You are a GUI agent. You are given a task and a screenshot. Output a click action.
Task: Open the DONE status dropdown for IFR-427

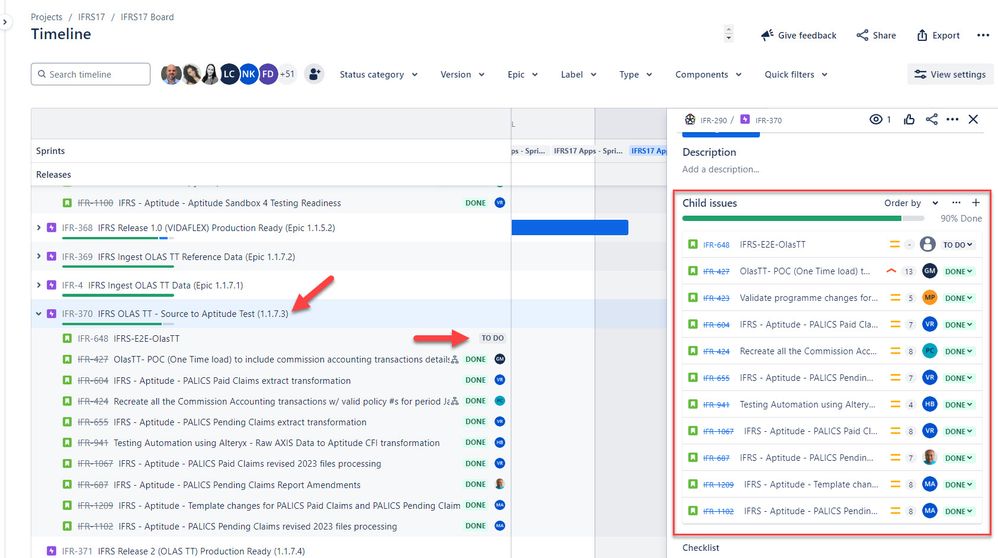point(958,271)
